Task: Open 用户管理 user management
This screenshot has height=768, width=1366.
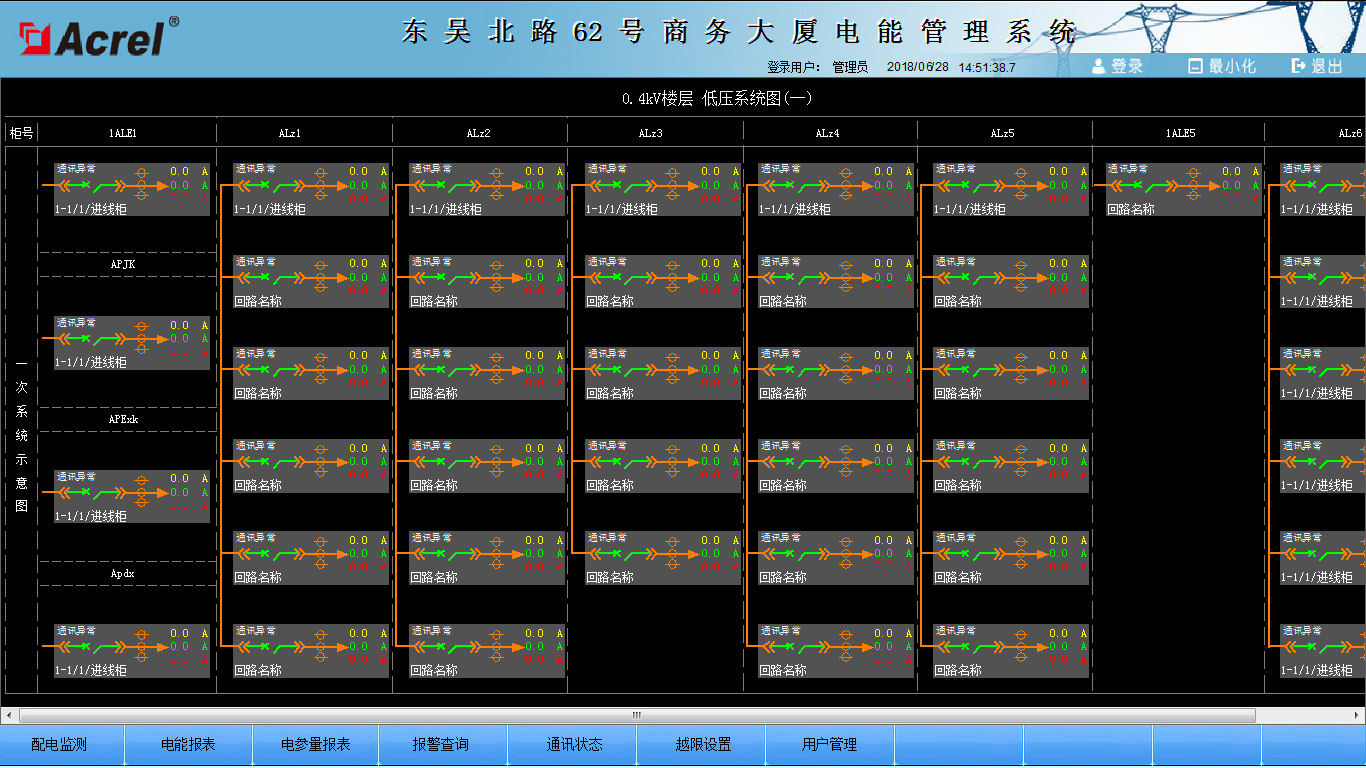Action: tap(830, 745)
